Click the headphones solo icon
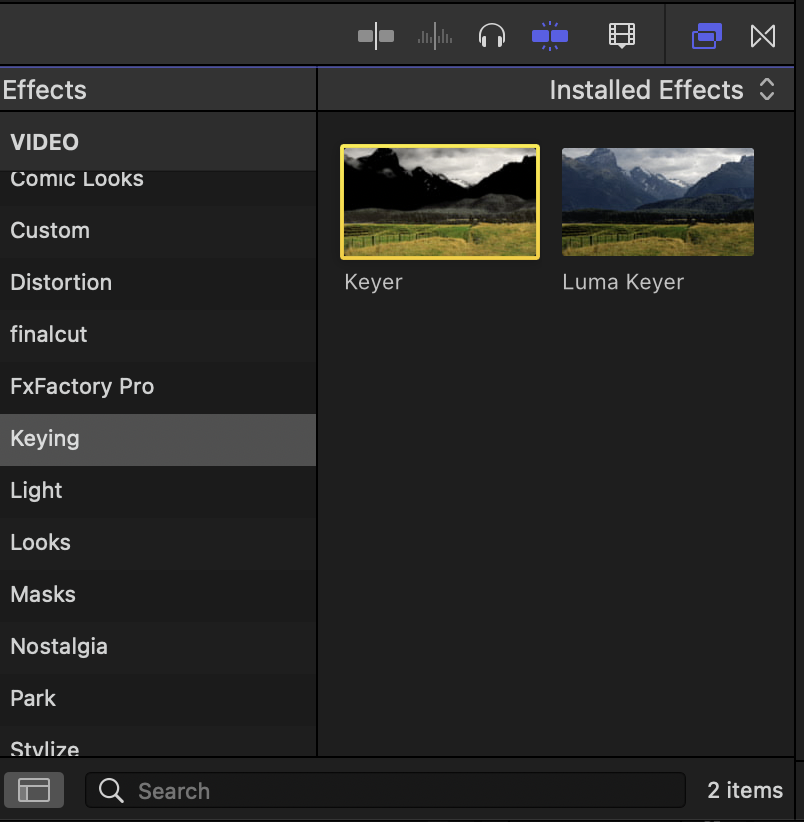This screenshot has height=822, width=804. (x=492, y=36)
